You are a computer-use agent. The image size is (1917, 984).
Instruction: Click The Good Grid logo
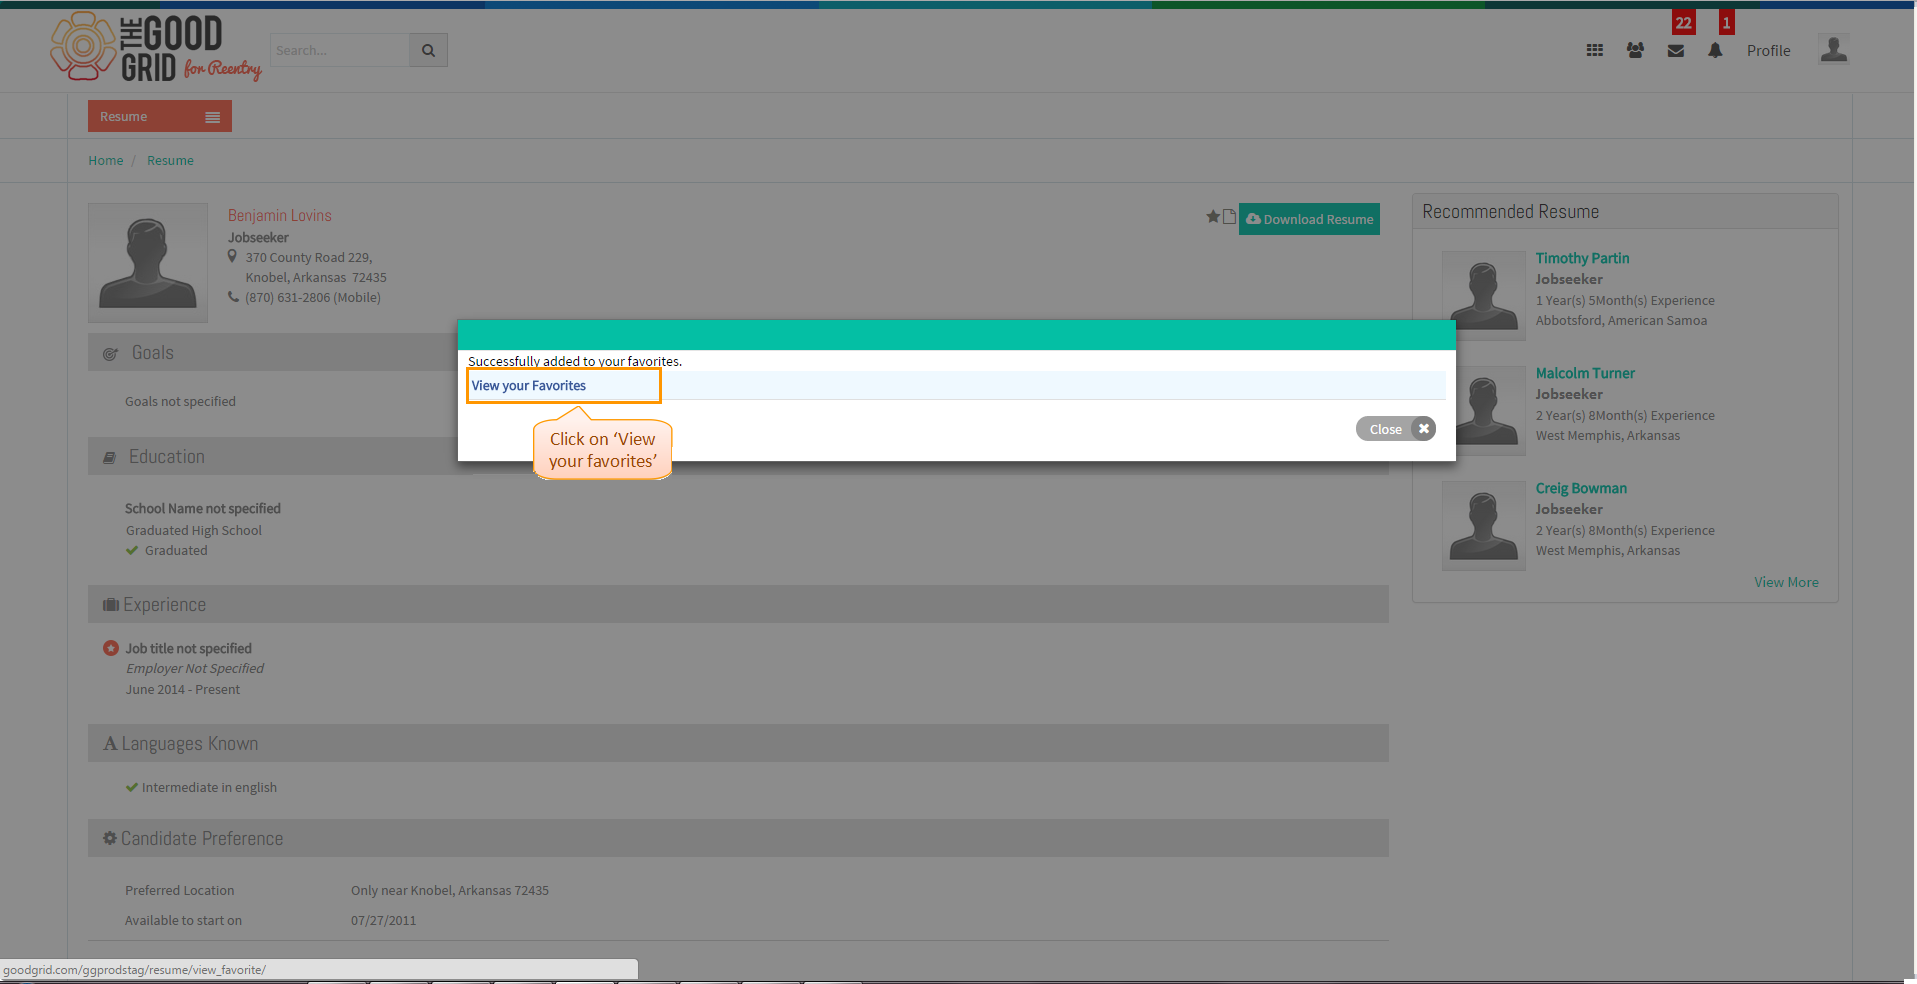156,47
